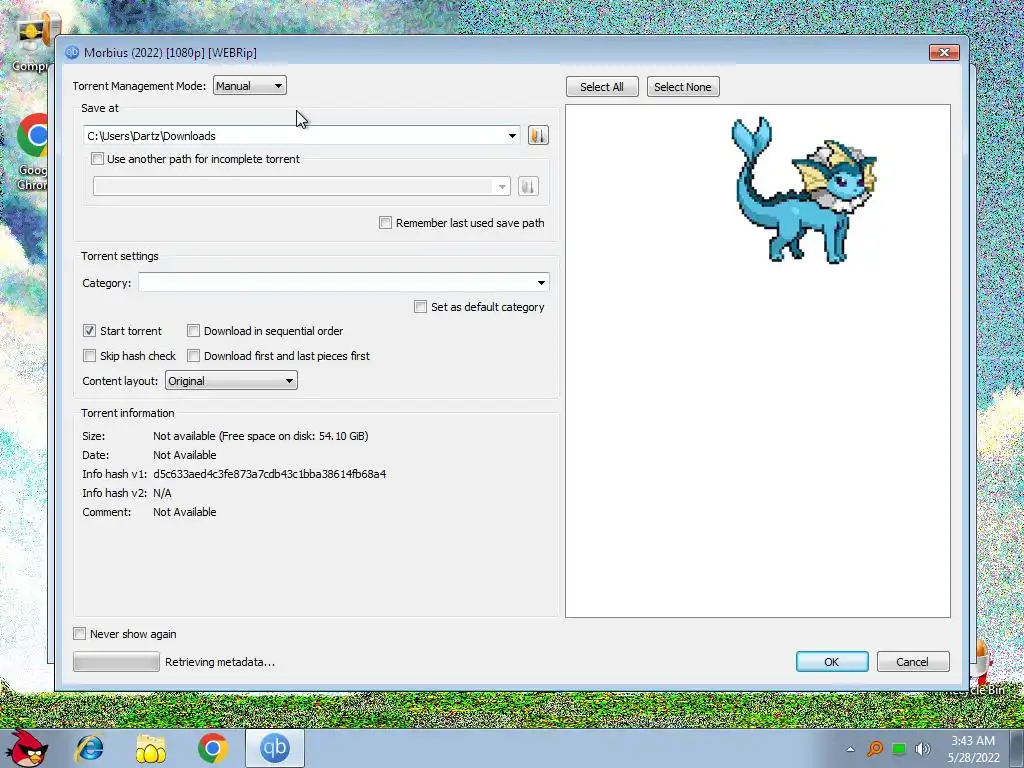This screenshot has width=1024, height=768.
Task: Open Chrome from the taskbar
Action: 212,748
